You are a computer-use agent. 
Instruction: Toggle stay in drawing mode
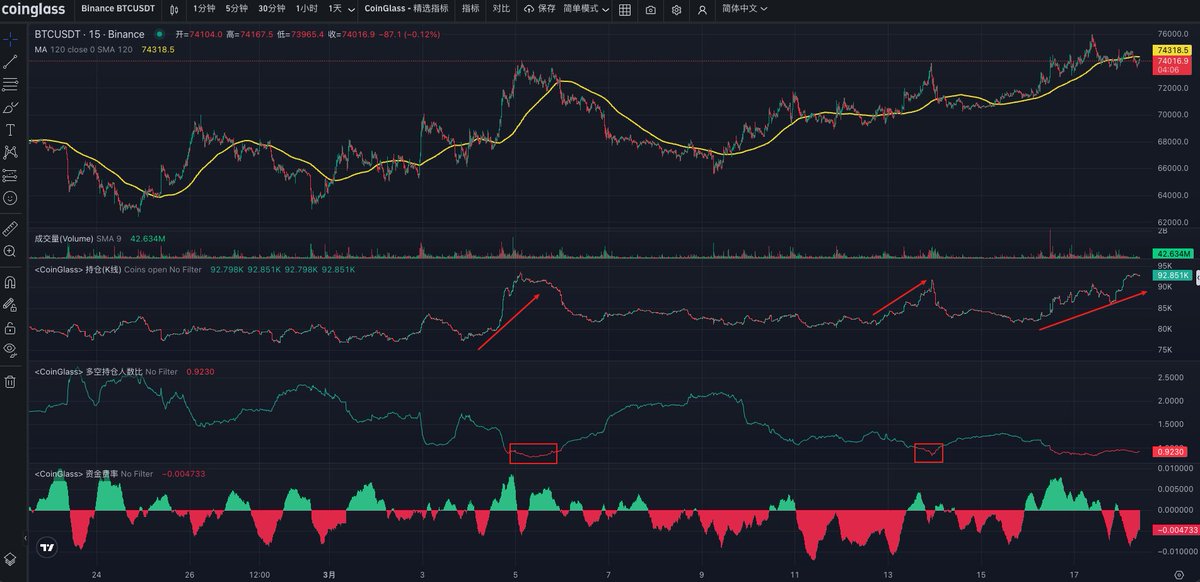(10, 304)
